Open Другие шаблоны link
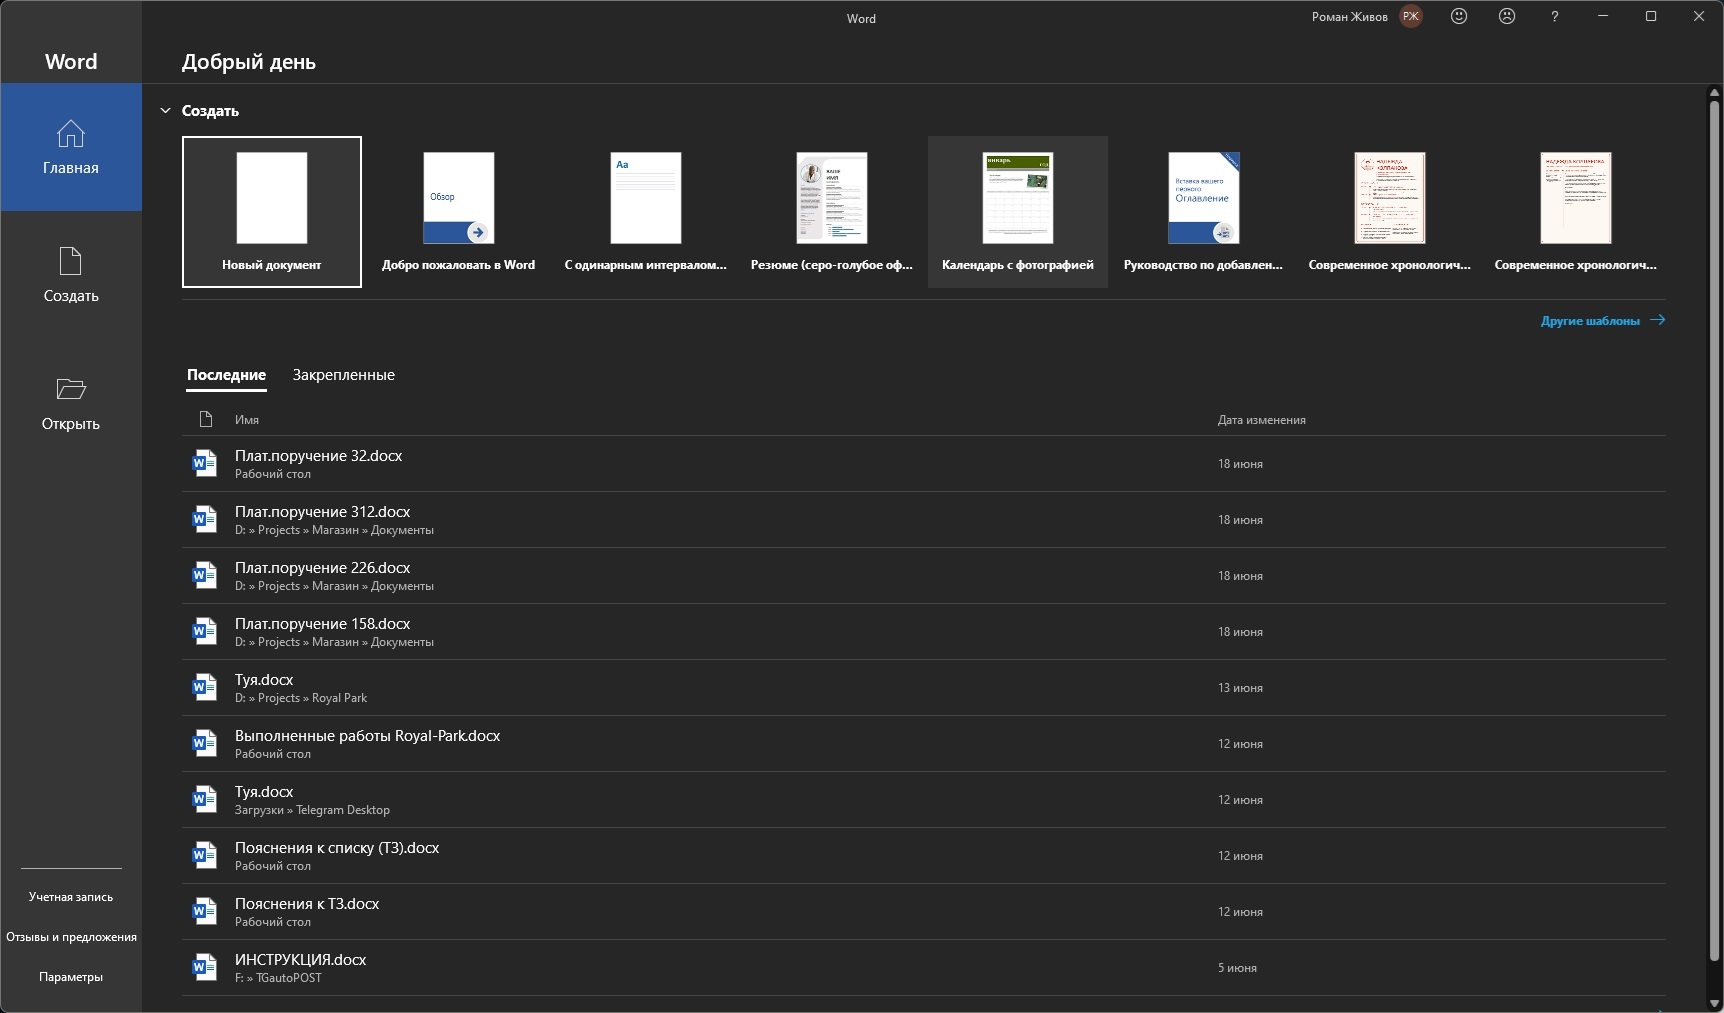1724x1013 pixels. click(x=1603, y=321)
